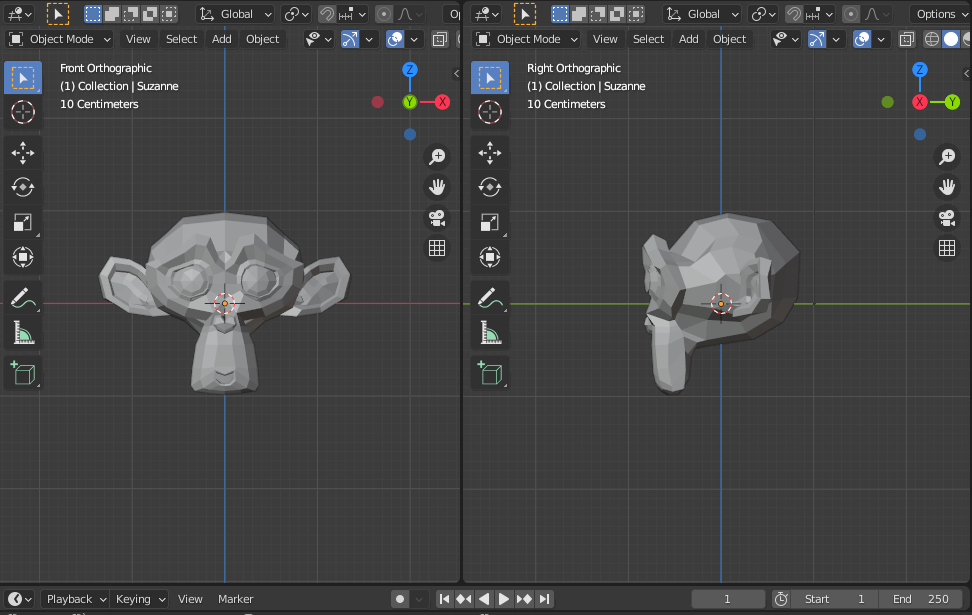Select the Scale tool in right viewport
The image size is (972, 615).
click(x=490, y=222)
